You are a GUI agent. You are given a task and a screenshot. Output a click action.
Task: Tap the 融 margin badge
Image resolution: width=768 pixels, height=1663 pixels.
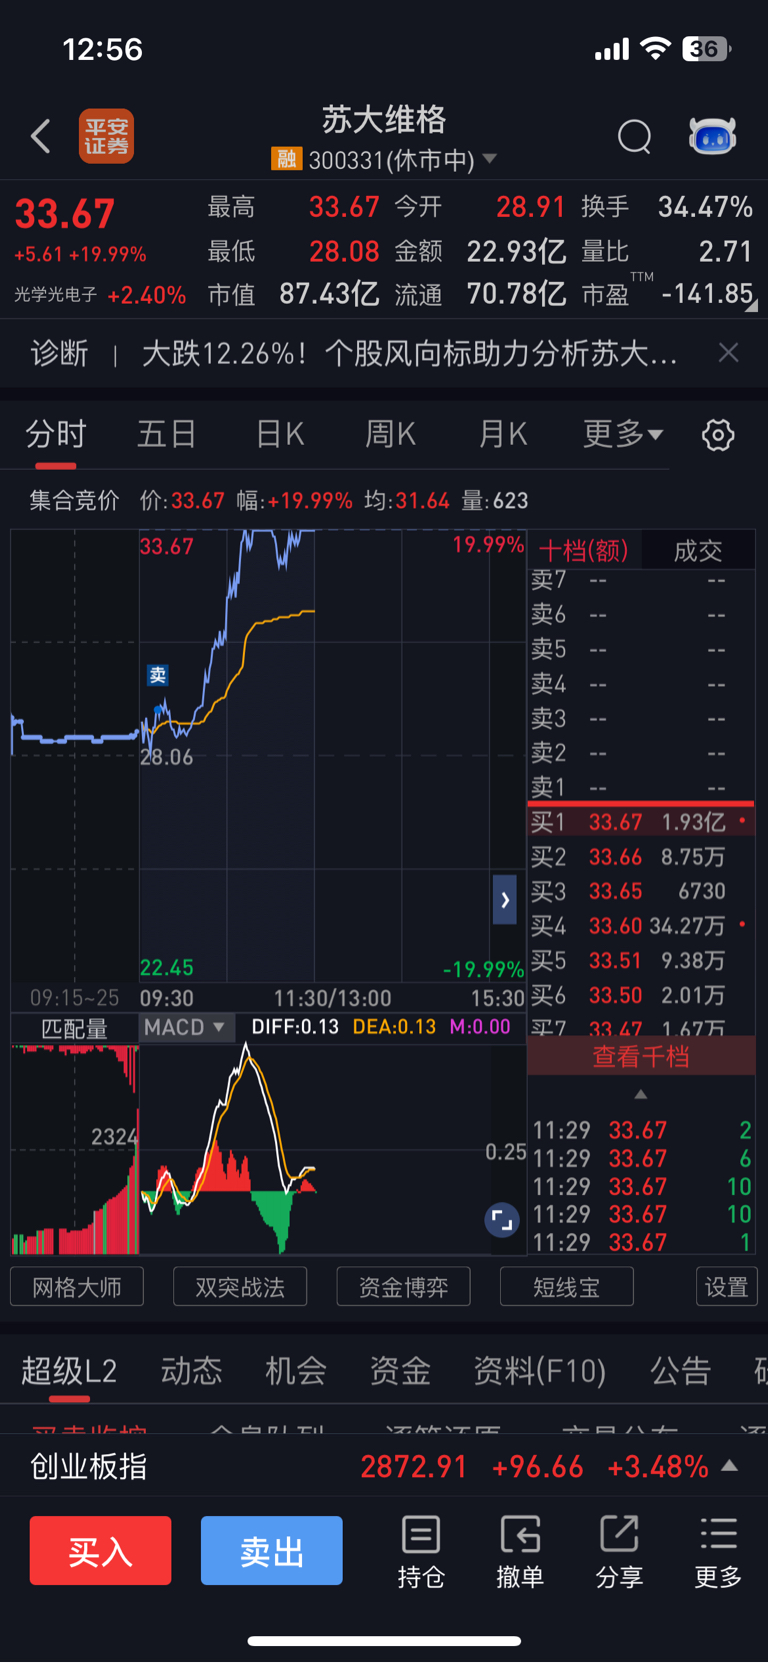click(x=286, y=159)
